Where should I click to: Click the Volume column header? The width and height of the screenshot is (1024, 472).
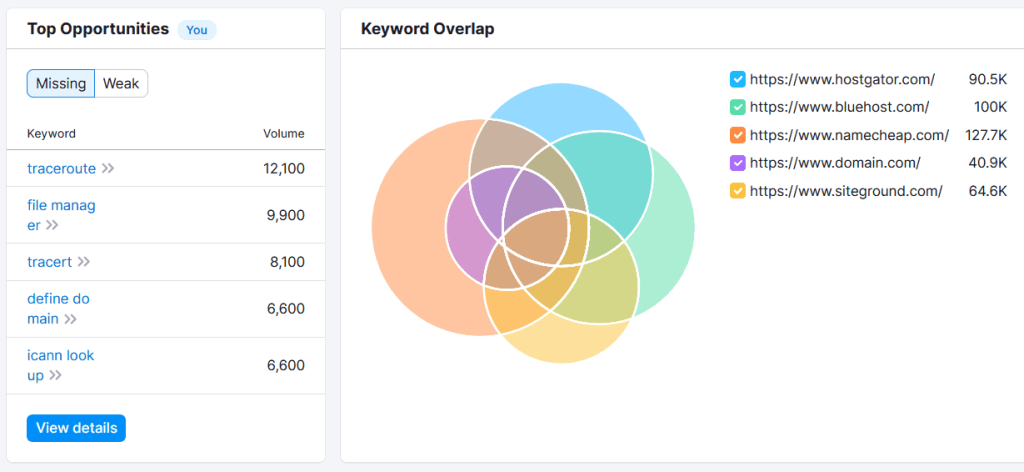coord(283,134)
